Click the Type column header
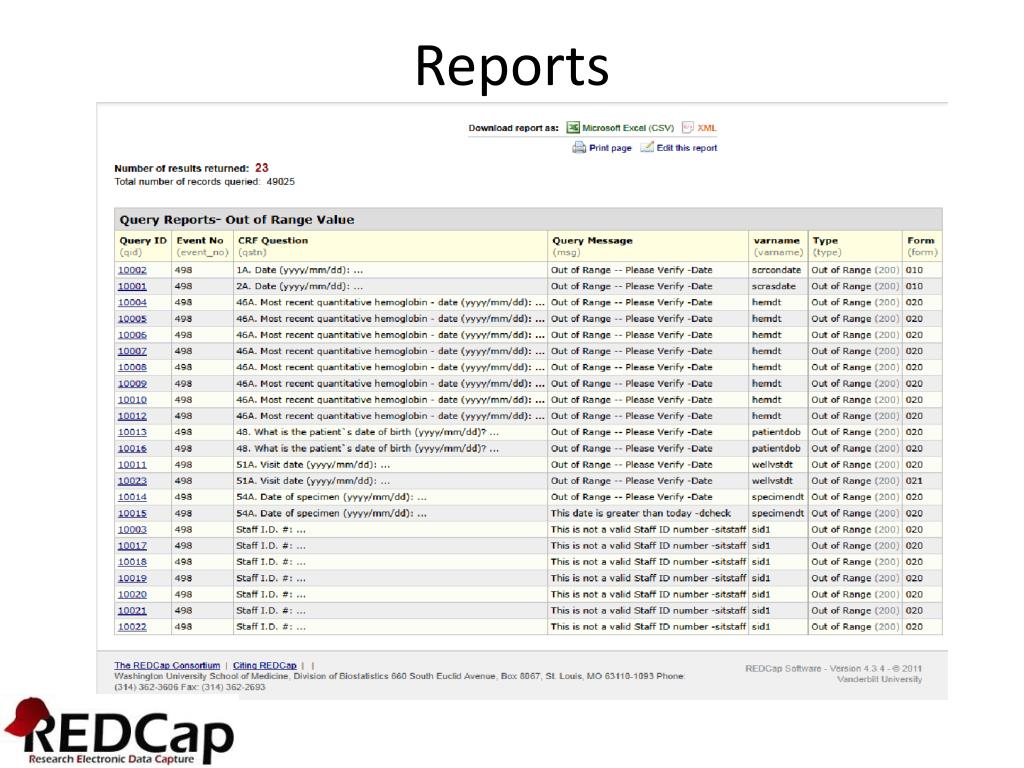The height and width of the screenshot is (768, 1024). pos(856,246)
